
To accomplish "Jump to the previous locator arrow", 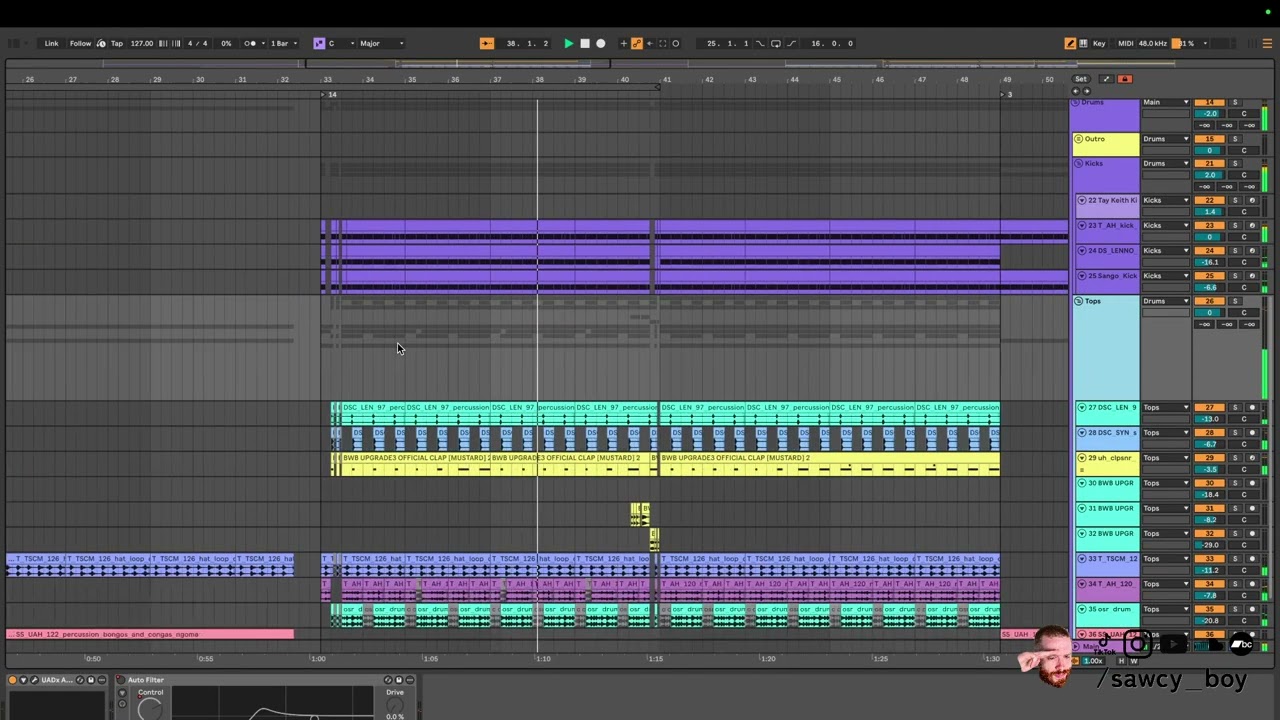I will [1076, 91].
